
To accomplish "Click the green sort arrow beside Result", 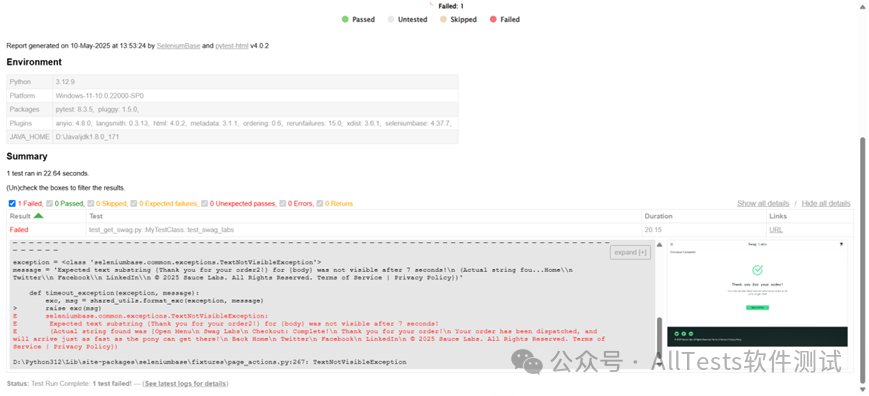I will pyautogui.click(x=38, y=215).
